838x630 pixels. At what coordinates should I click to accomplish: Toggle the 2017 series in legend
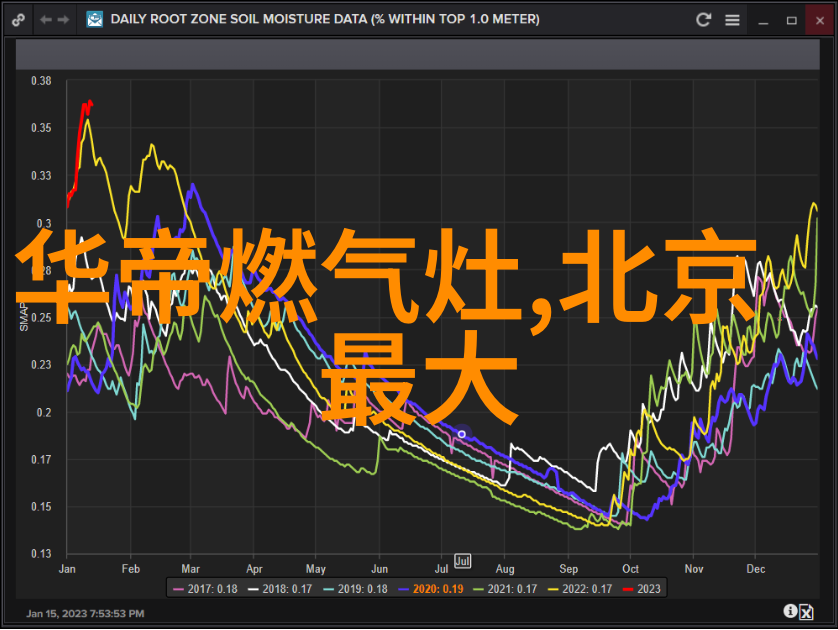tap(205, 589)
